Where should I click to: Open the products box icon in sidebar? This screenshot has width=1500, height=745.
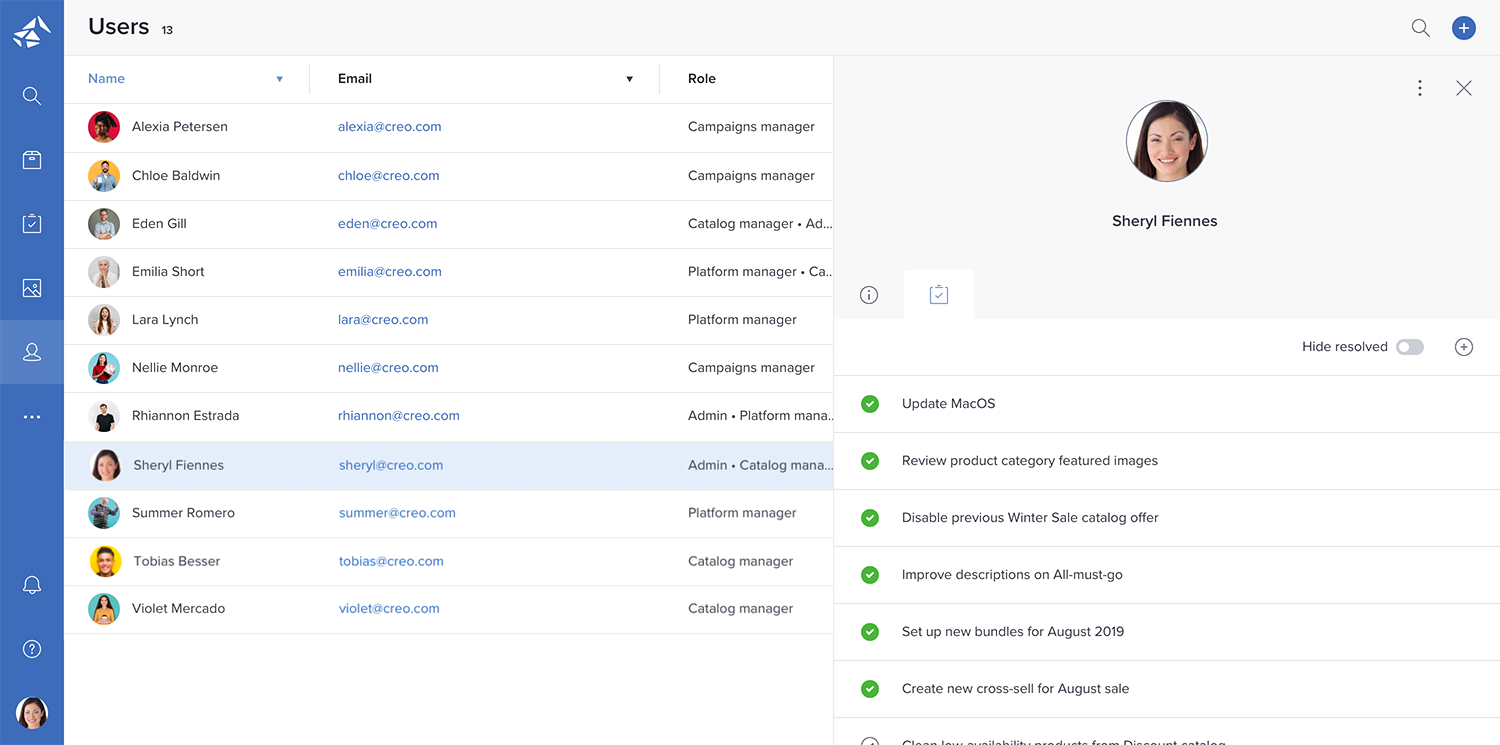coord(32,160)
